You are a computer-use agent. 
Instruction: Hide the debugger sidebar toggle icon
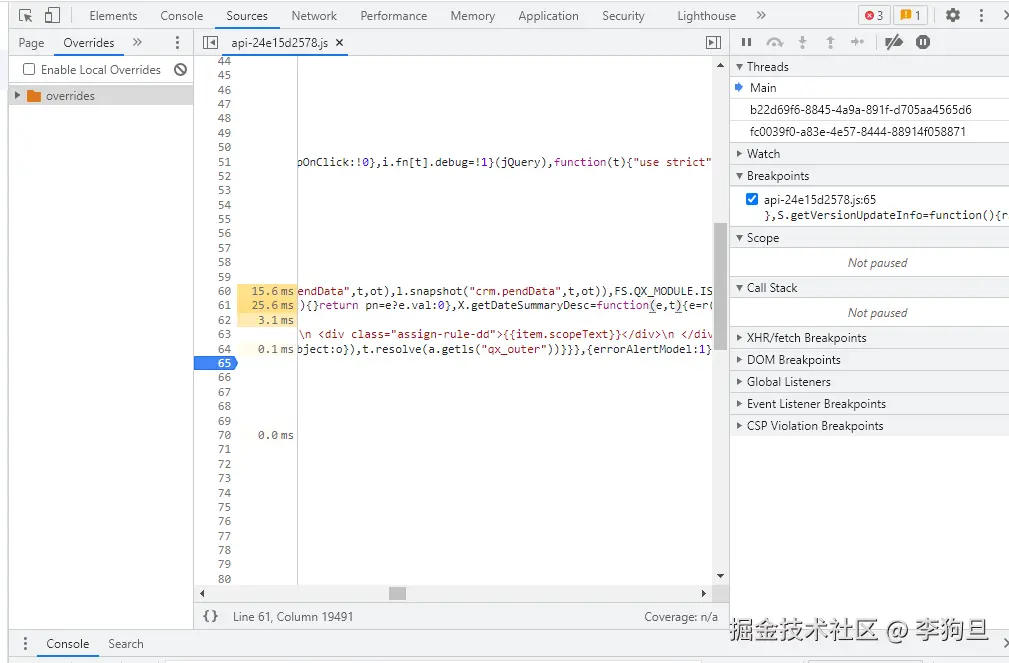point(713,42)
